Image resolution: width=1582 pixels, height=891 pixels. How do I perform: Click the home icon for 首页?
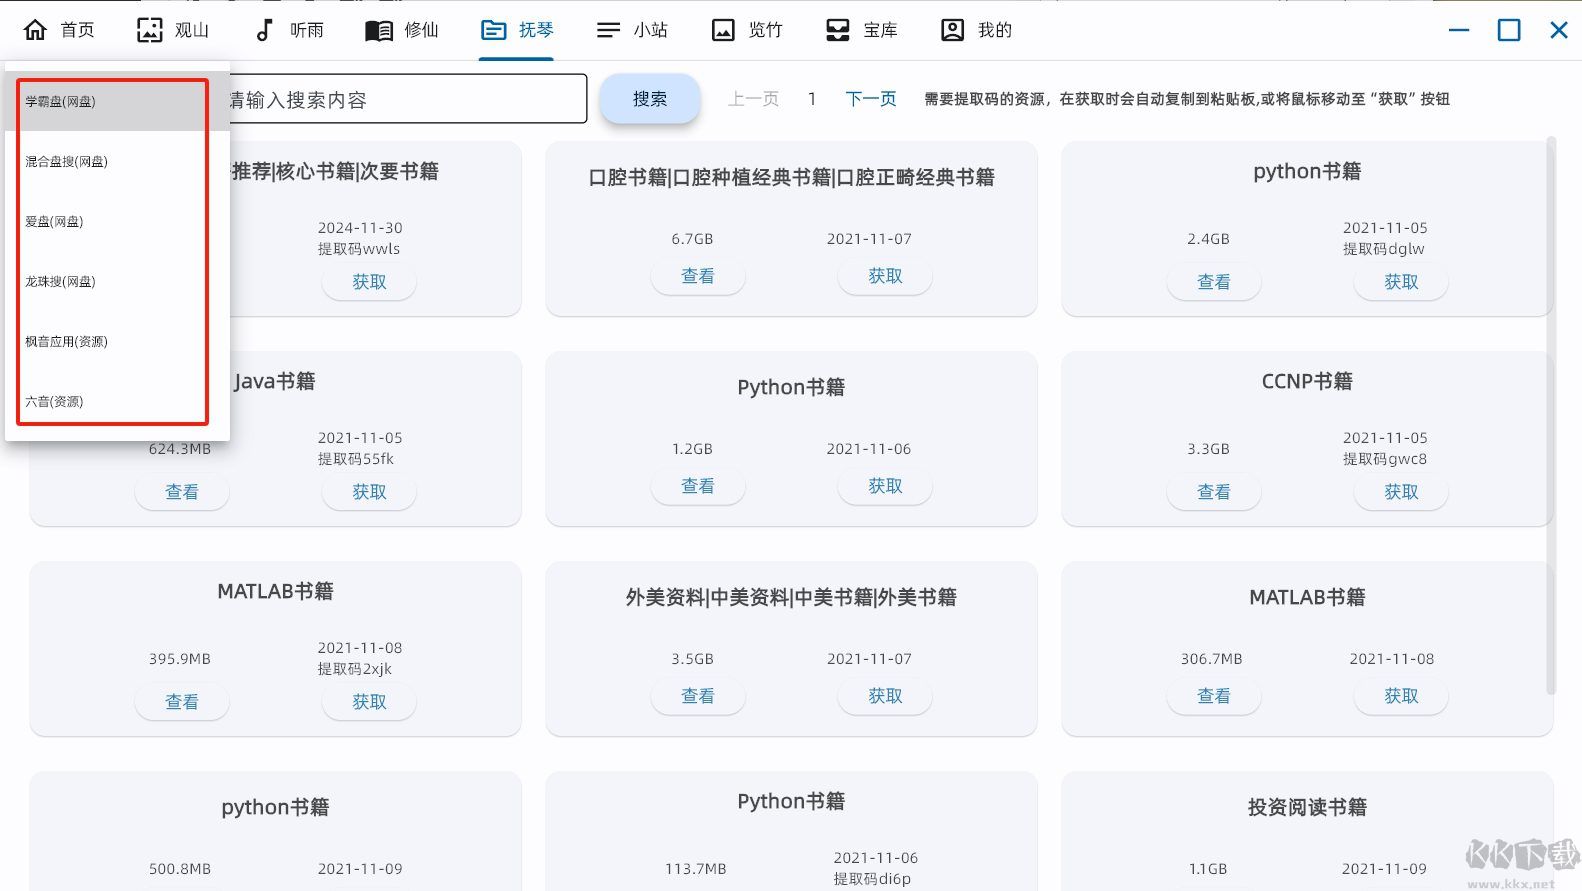[x=35, y=30]
